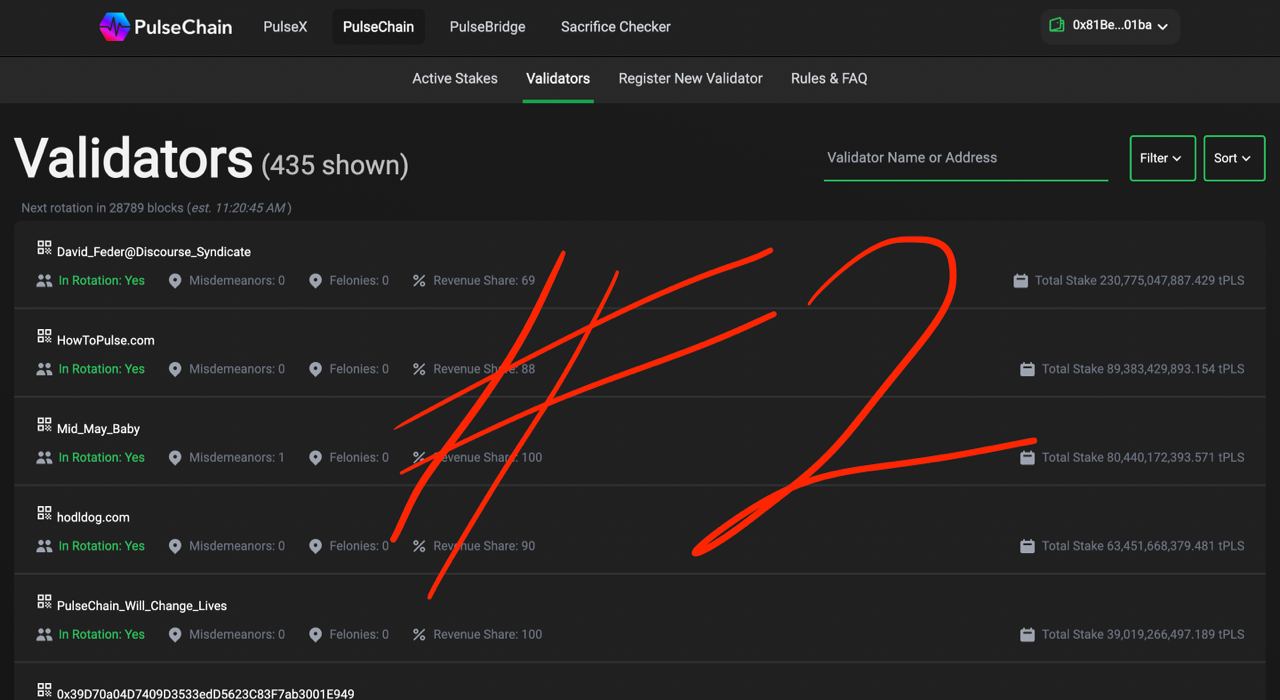Go to Rules & FAQ tab

click(x=829, y=78)
